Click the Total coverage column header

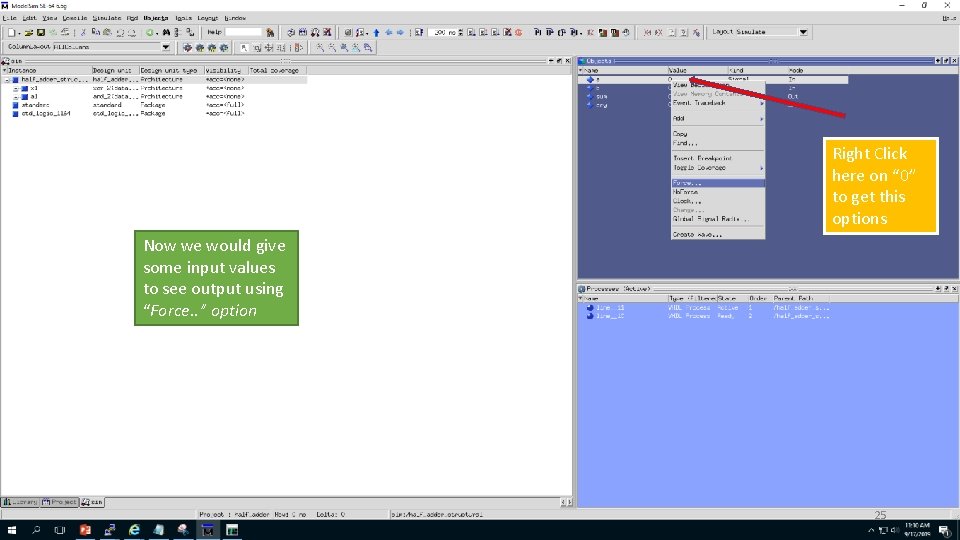[x=276, y=70]
